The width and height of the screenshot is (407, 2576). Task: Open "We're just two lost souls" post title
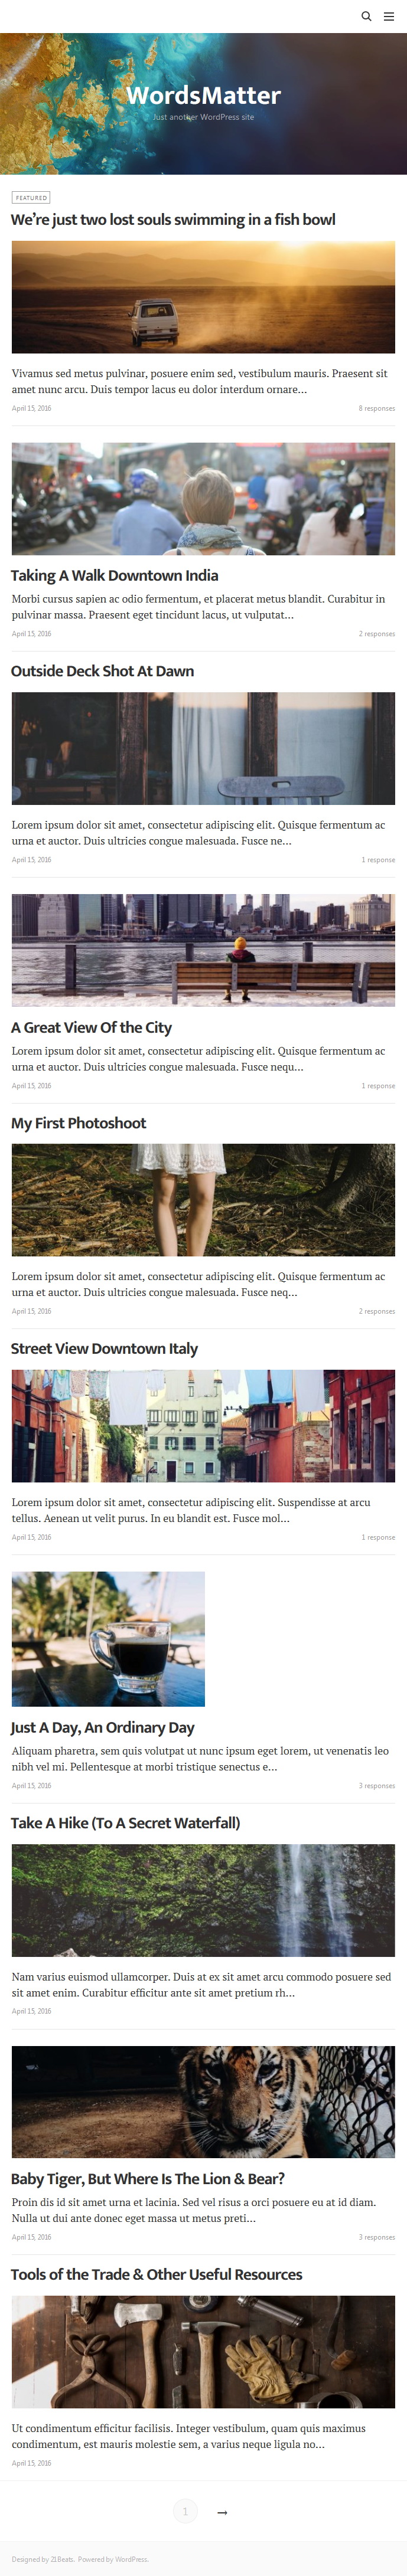point(173,220)
